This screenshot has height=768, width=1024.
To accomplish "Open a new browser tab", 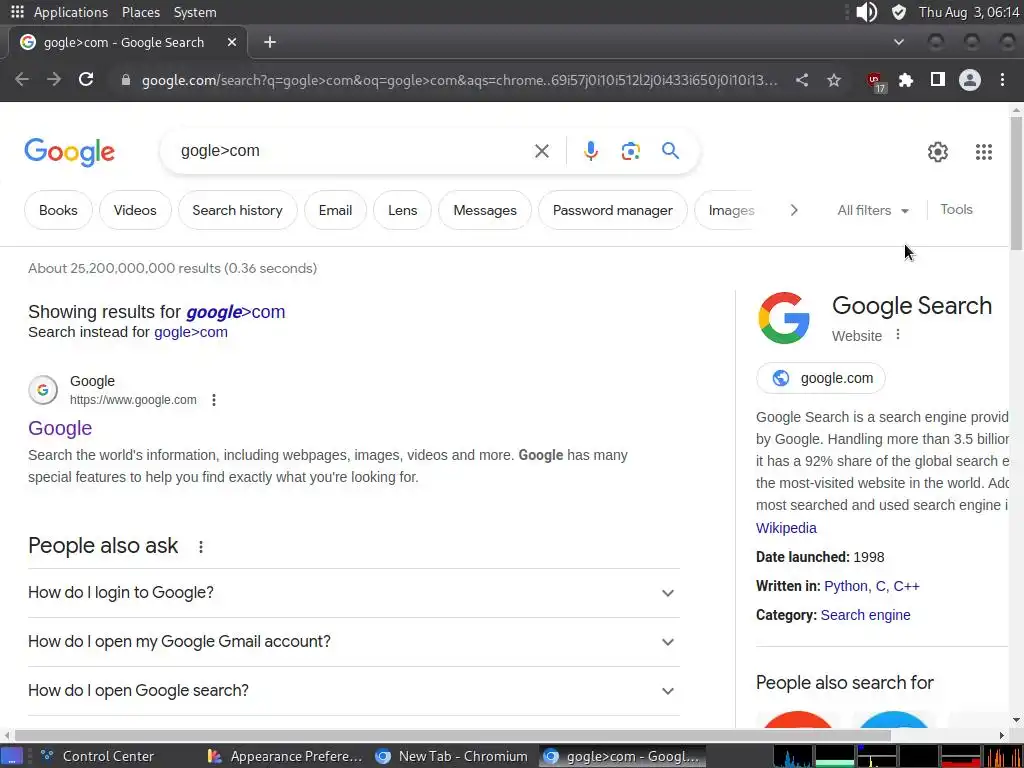I will [x=270, y=42].
